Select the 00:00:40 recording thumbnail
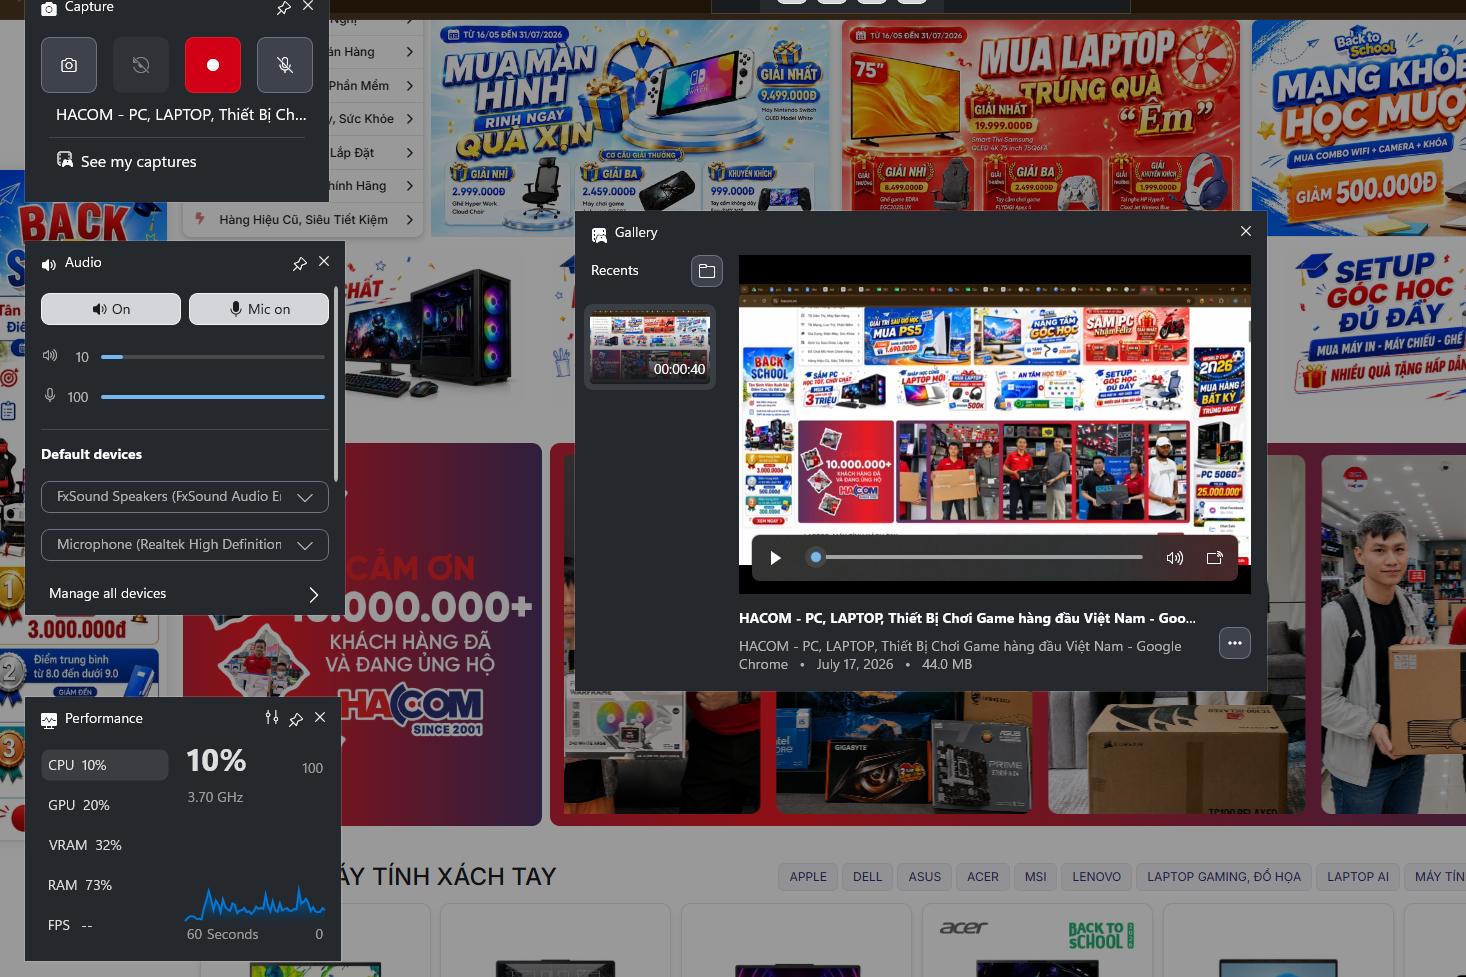Viewport: 1466px width, 977px height. point(650,347)
